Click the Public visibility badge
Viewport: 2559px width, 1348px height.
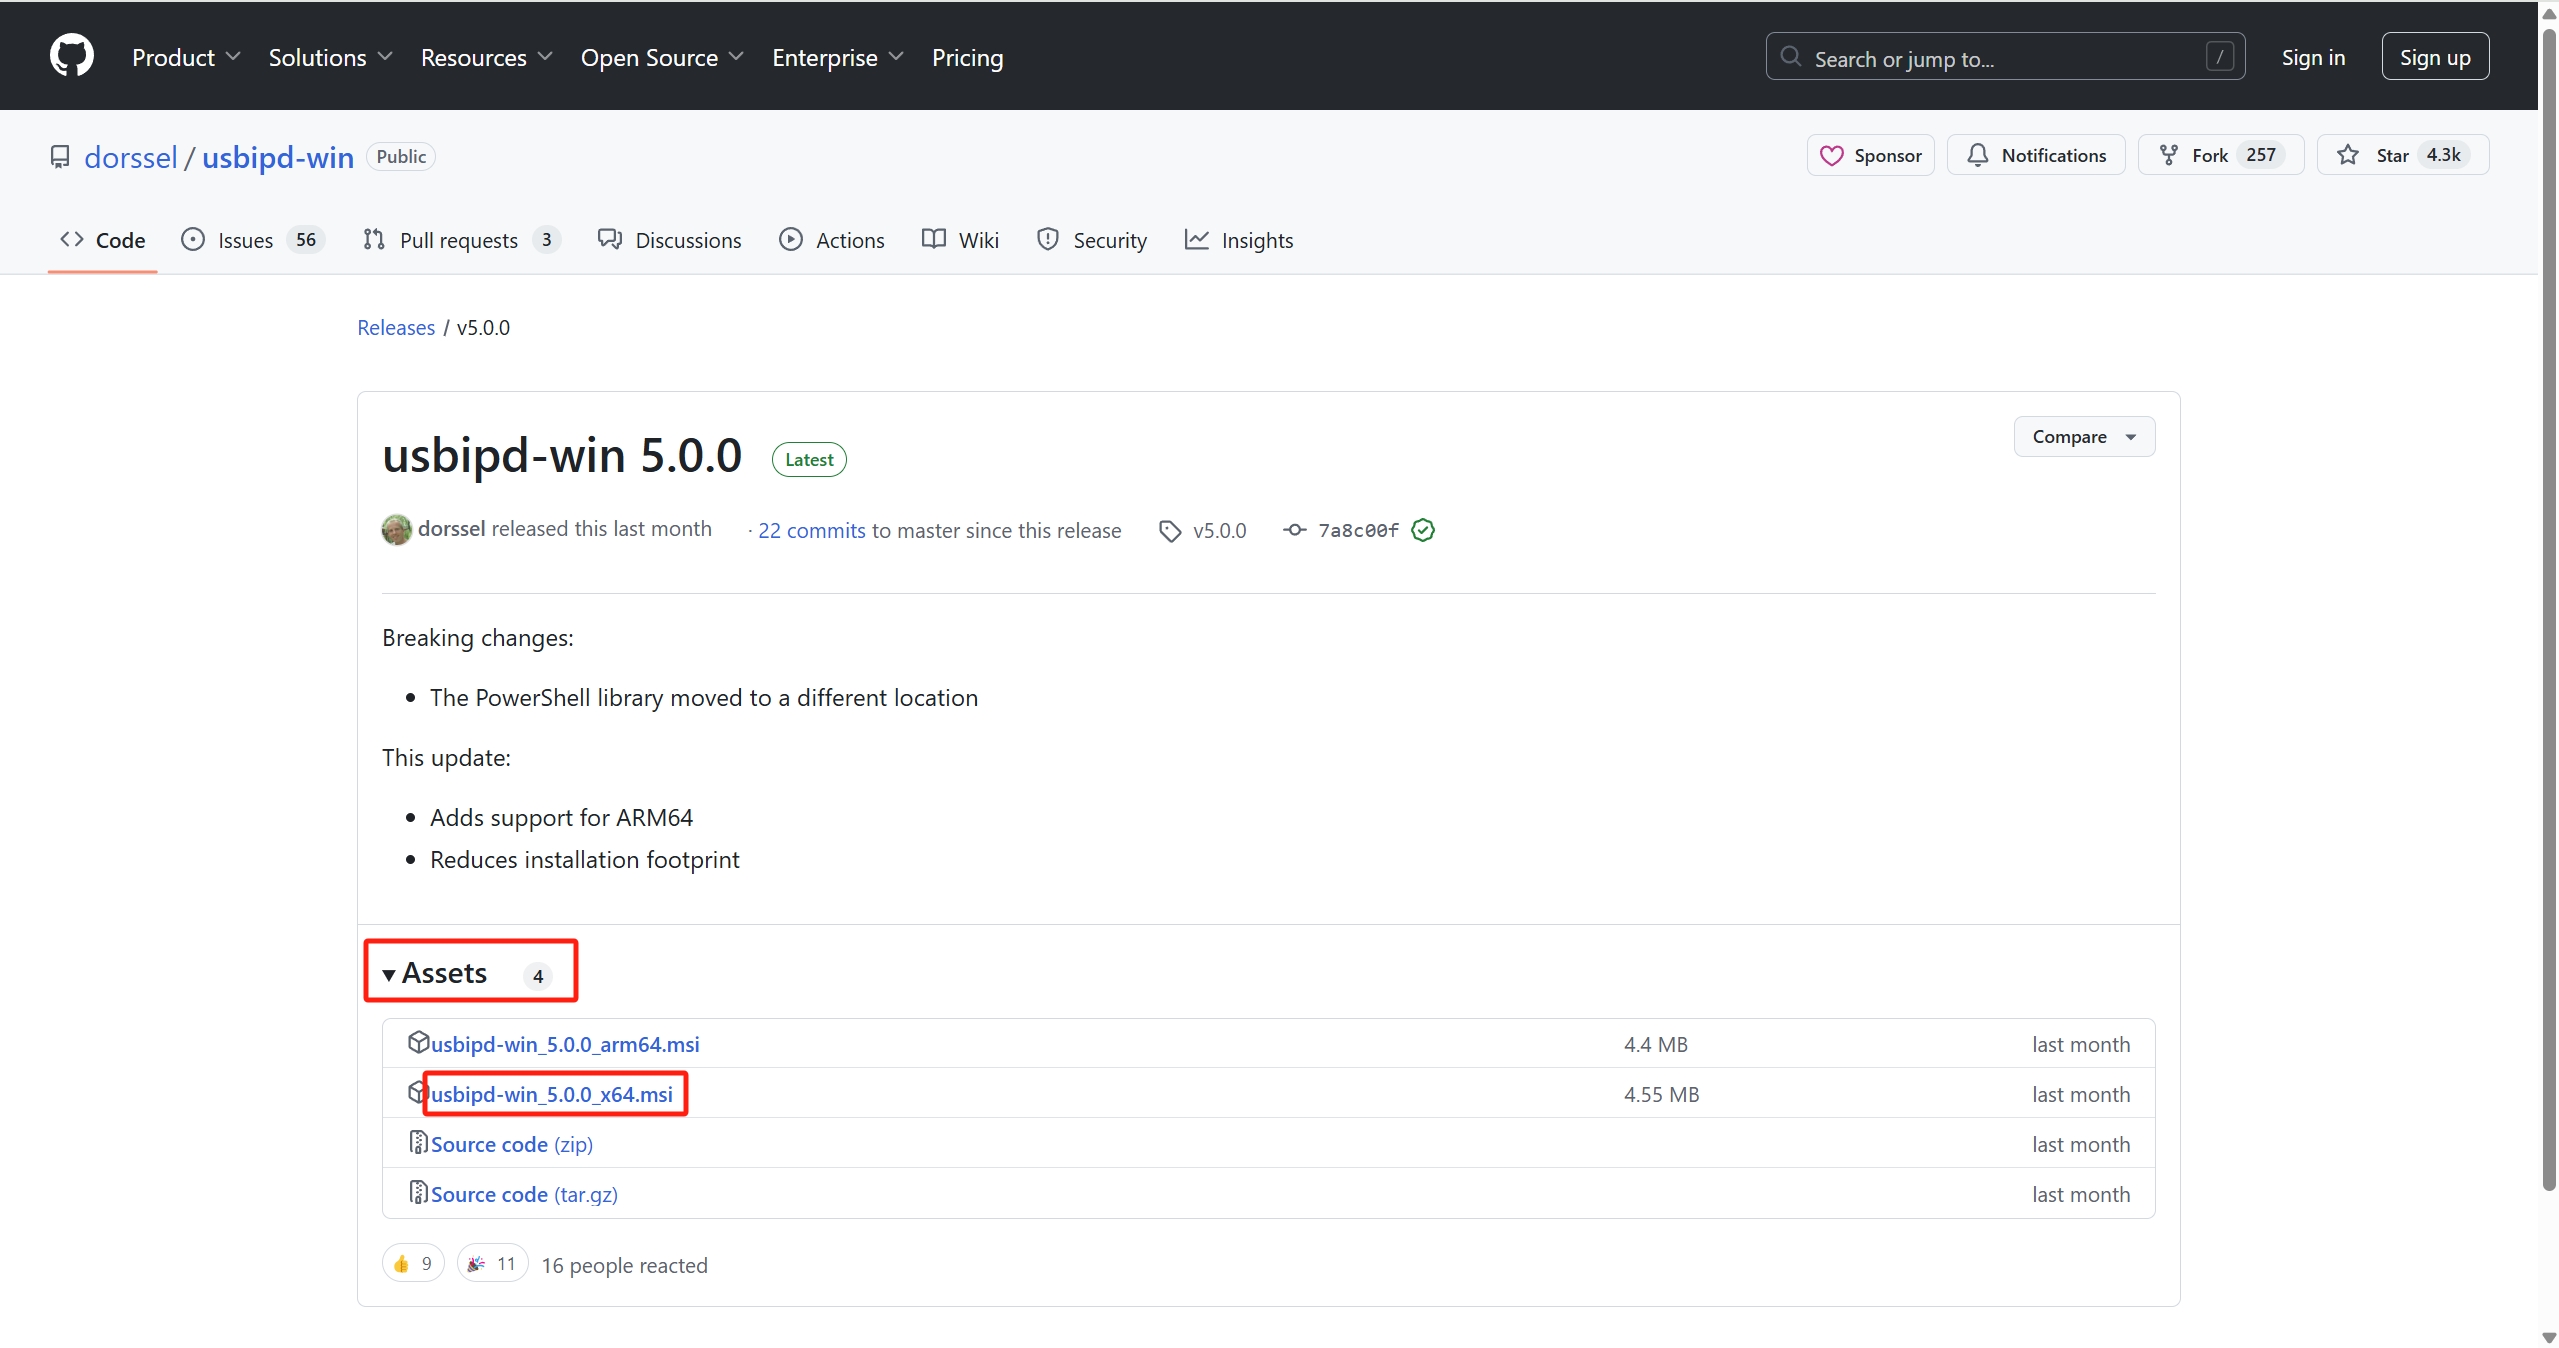pyautogui.click(x=401, y=157)
